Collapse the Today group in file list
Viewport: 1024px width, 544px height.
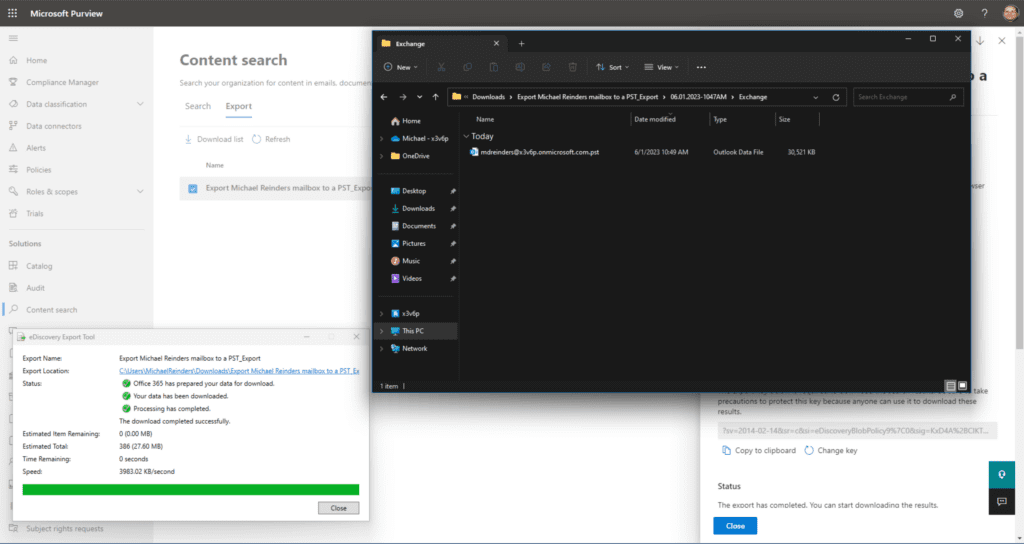pos(466,136)
